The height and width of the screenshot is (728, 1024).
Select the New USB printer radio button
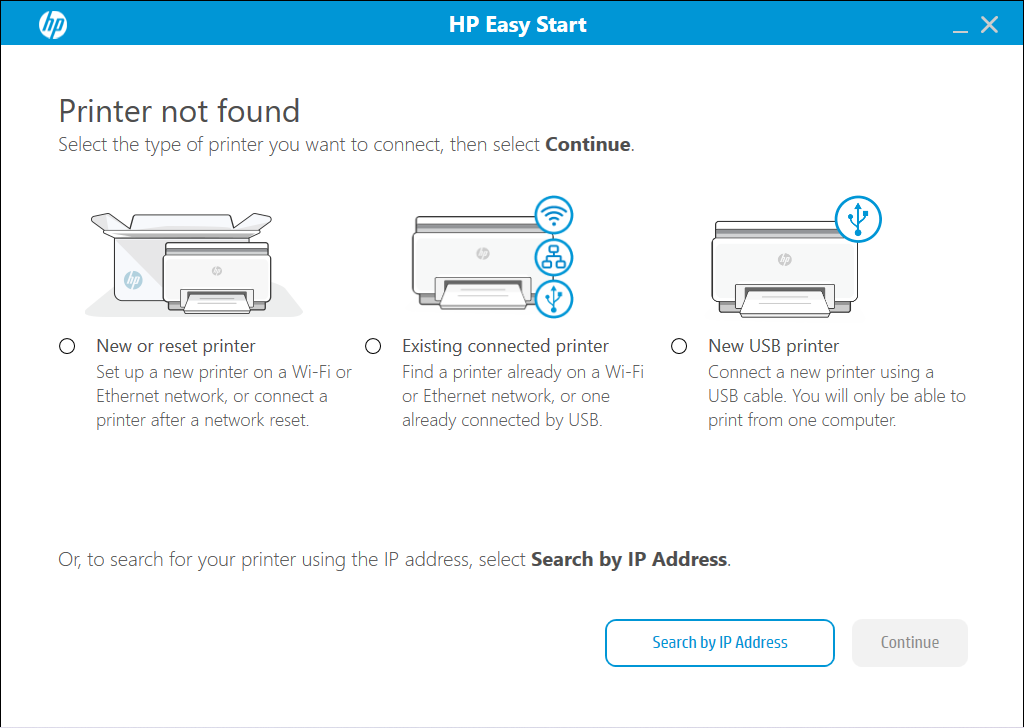point(679,346)
